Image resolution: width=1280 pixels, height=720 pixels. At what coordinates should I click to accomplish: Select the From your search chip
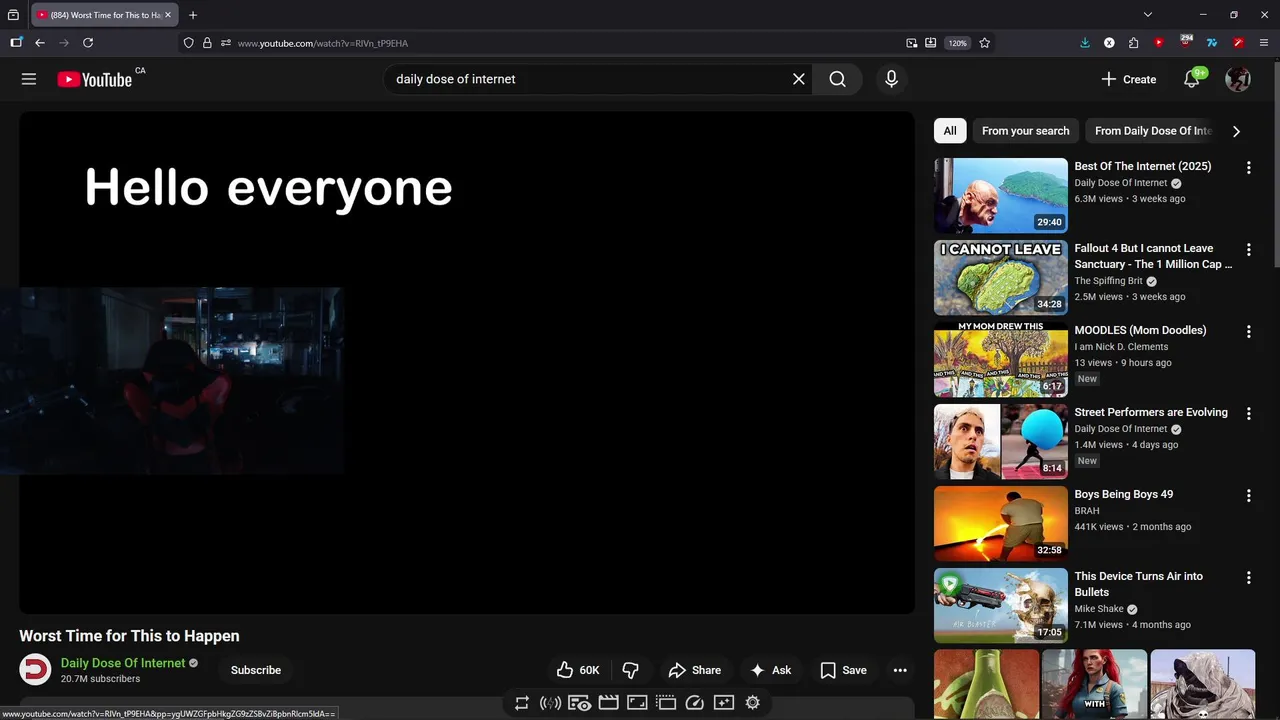pos(1025,131)
